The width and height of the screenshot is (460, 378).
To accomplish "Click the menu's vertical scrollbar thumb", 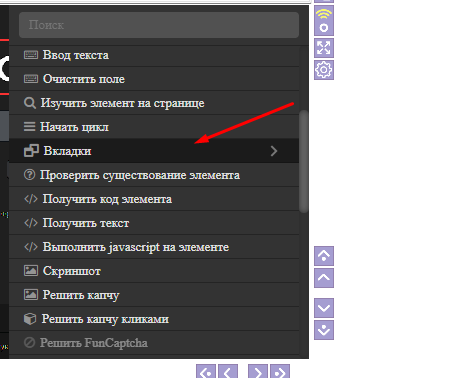I will (x=304, y=161).
